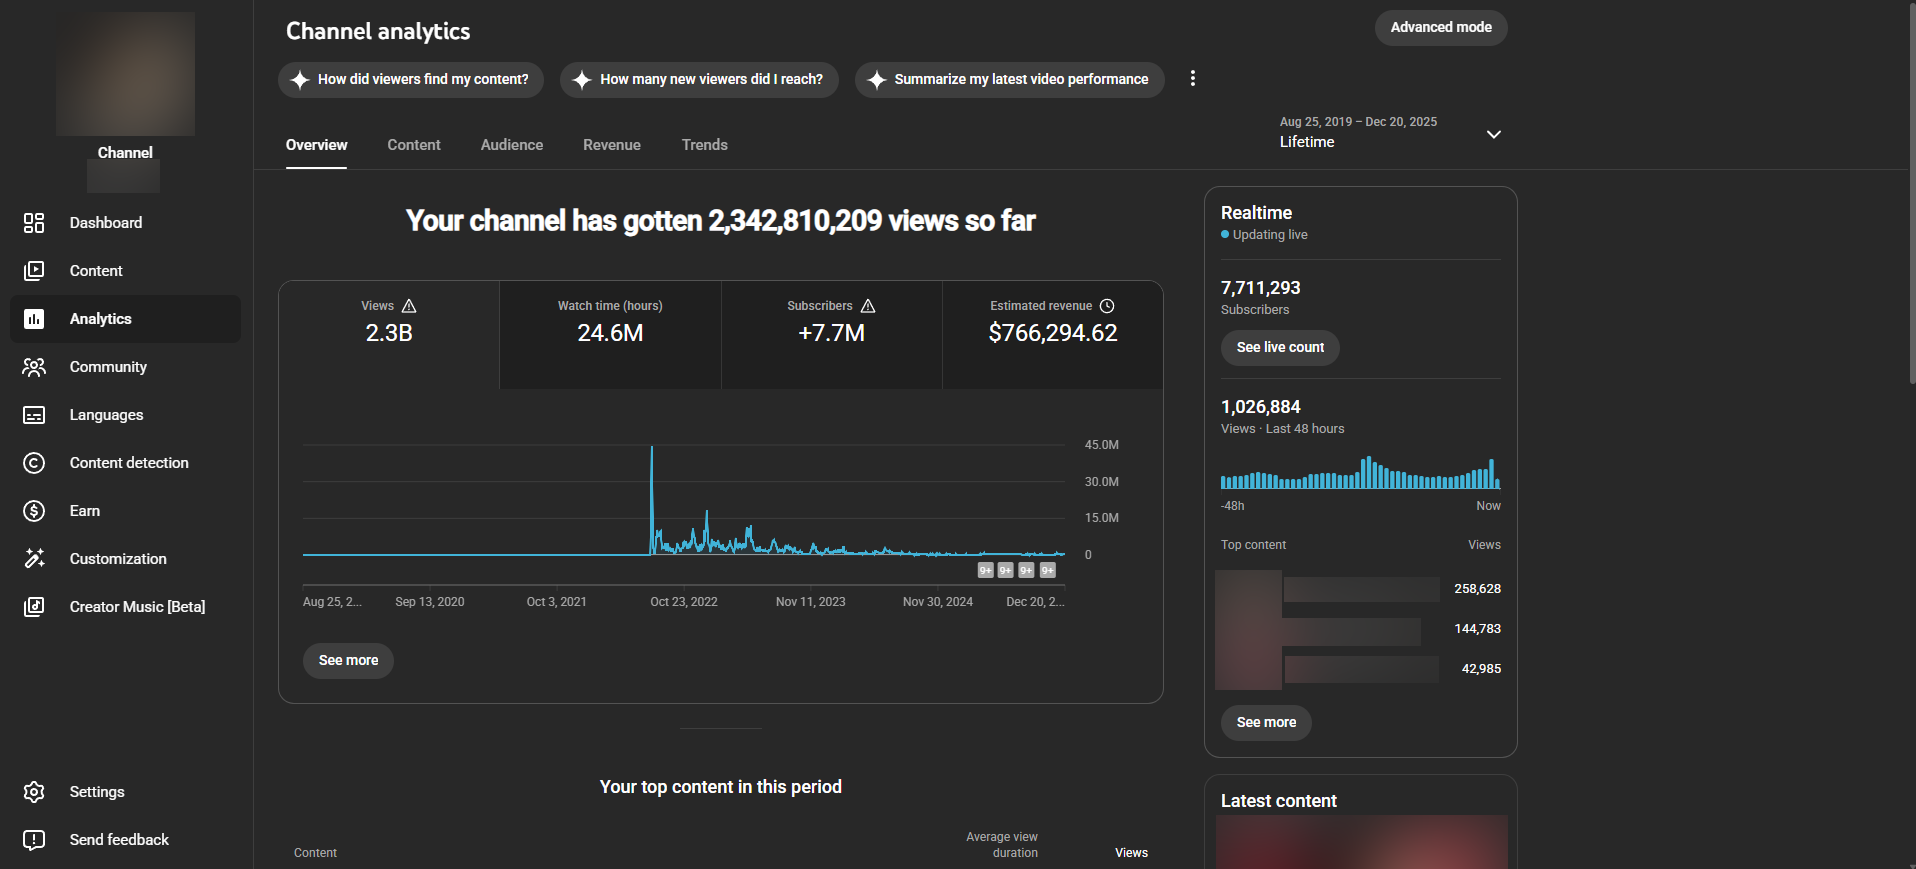Screen dimensions: 1916x869
Task: Click the Views warning triangle icon
Action: 409,306
